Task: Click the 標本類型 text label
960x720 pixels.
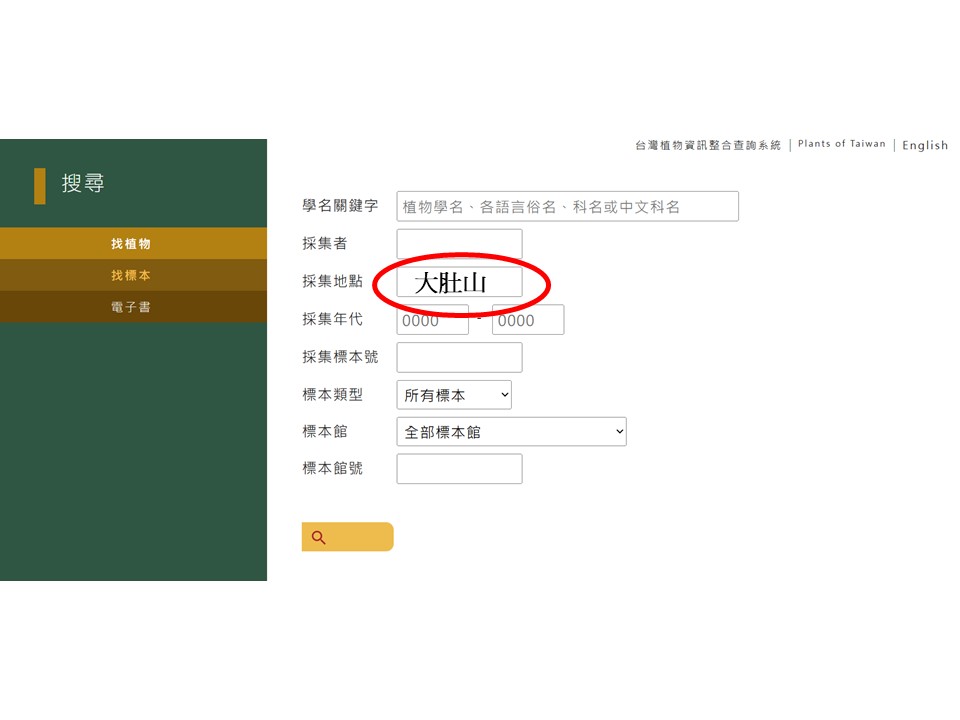Action: coord(332,394)
